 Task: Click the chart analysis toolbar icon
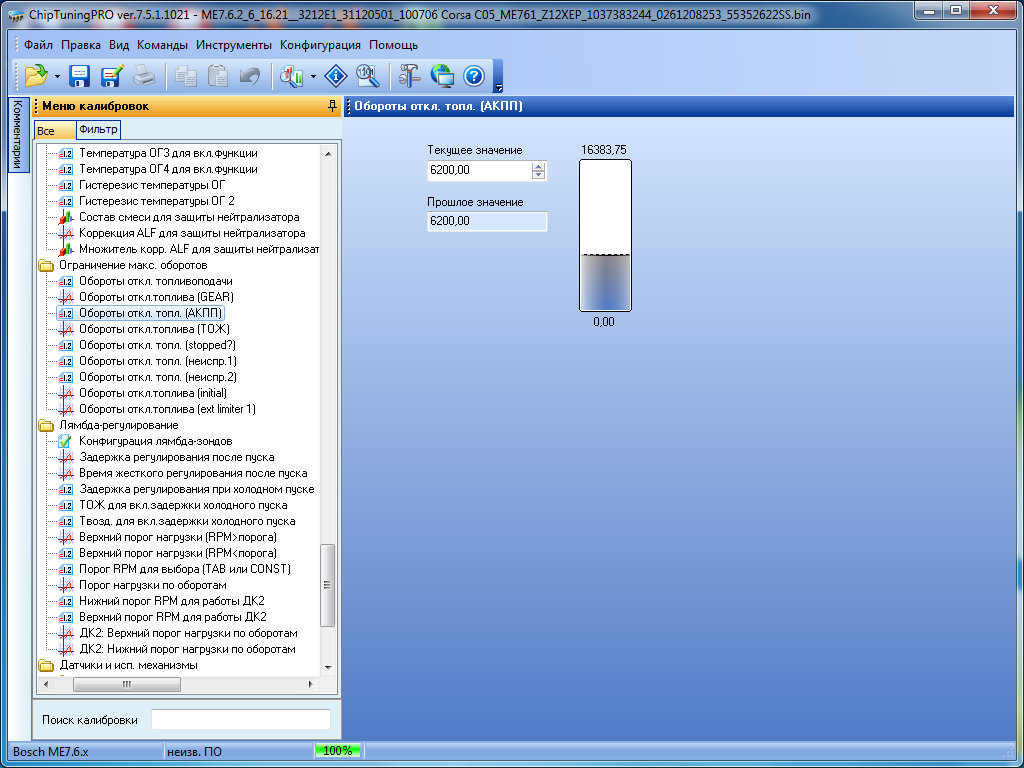click(x=291, y=75)
